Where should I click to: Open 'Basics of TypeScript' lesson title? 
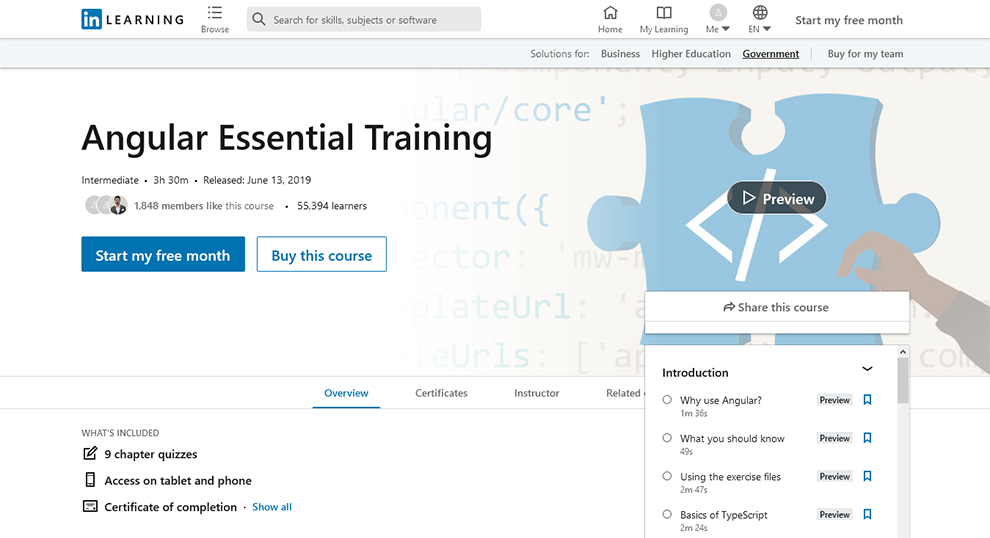[724, 515]
